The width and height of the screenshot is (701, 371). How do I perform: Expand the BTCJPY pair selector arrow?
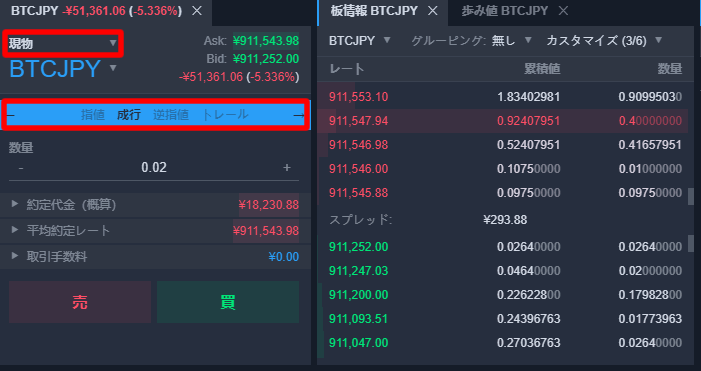(x=113, y=68)
